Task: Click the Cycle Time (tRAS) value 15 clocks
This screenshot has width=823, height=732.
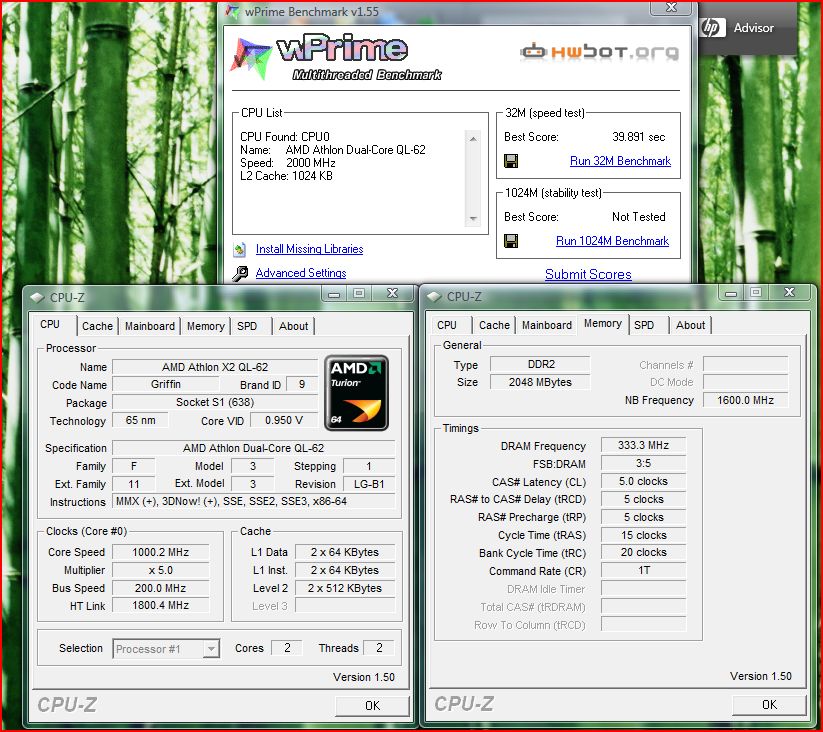Action: [x=643, y=535]
